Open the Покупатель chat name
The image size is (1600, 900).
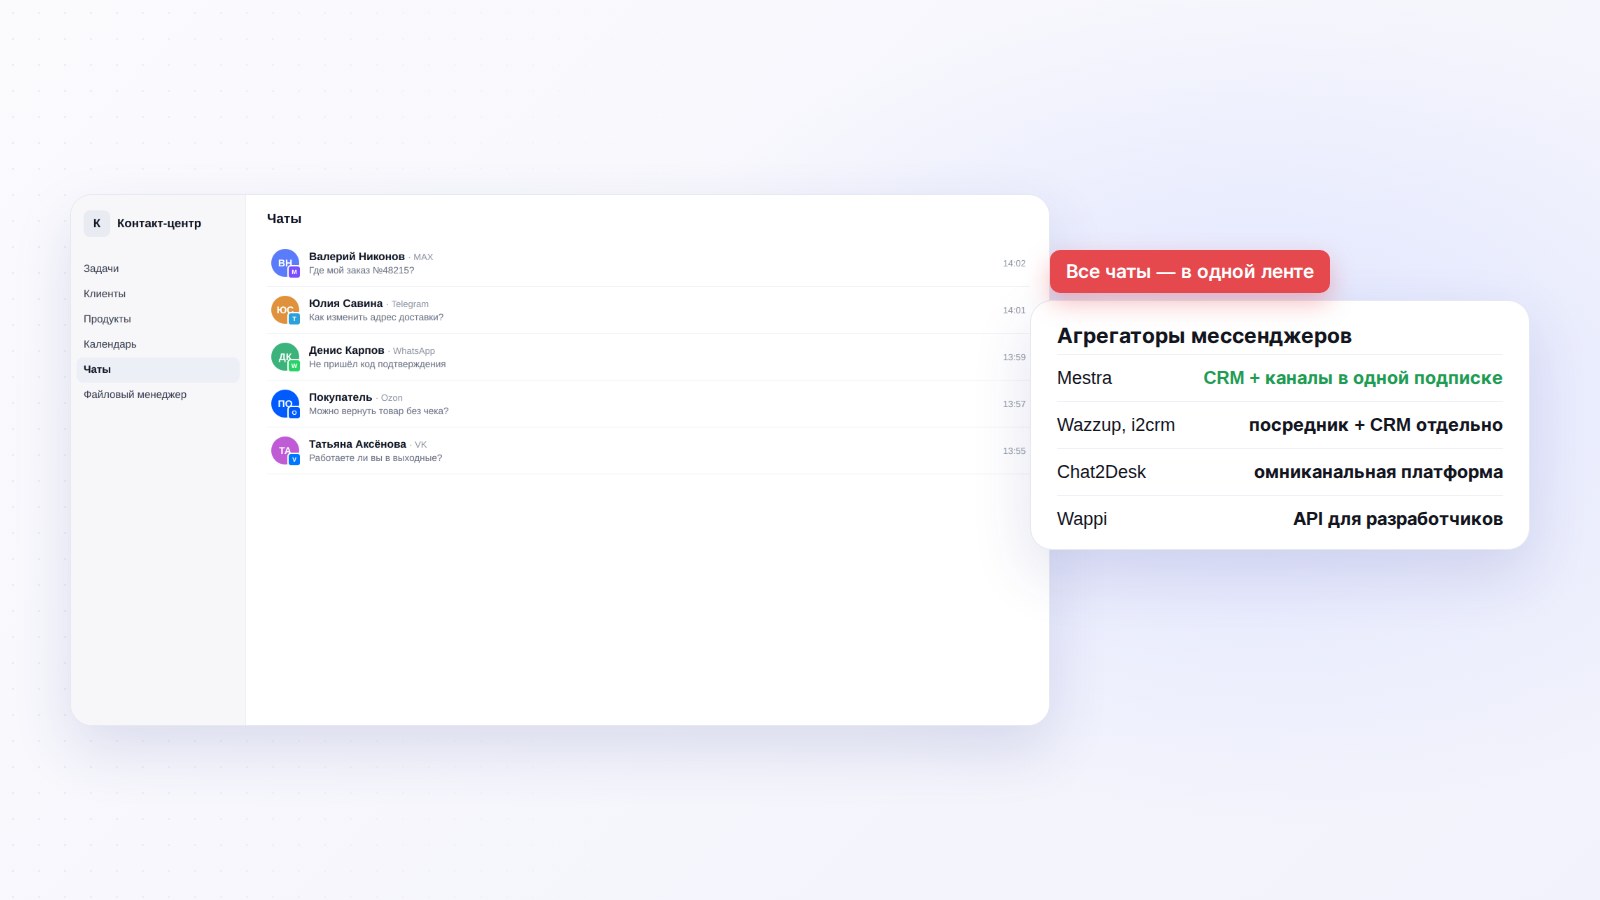(x=340, y=397)
